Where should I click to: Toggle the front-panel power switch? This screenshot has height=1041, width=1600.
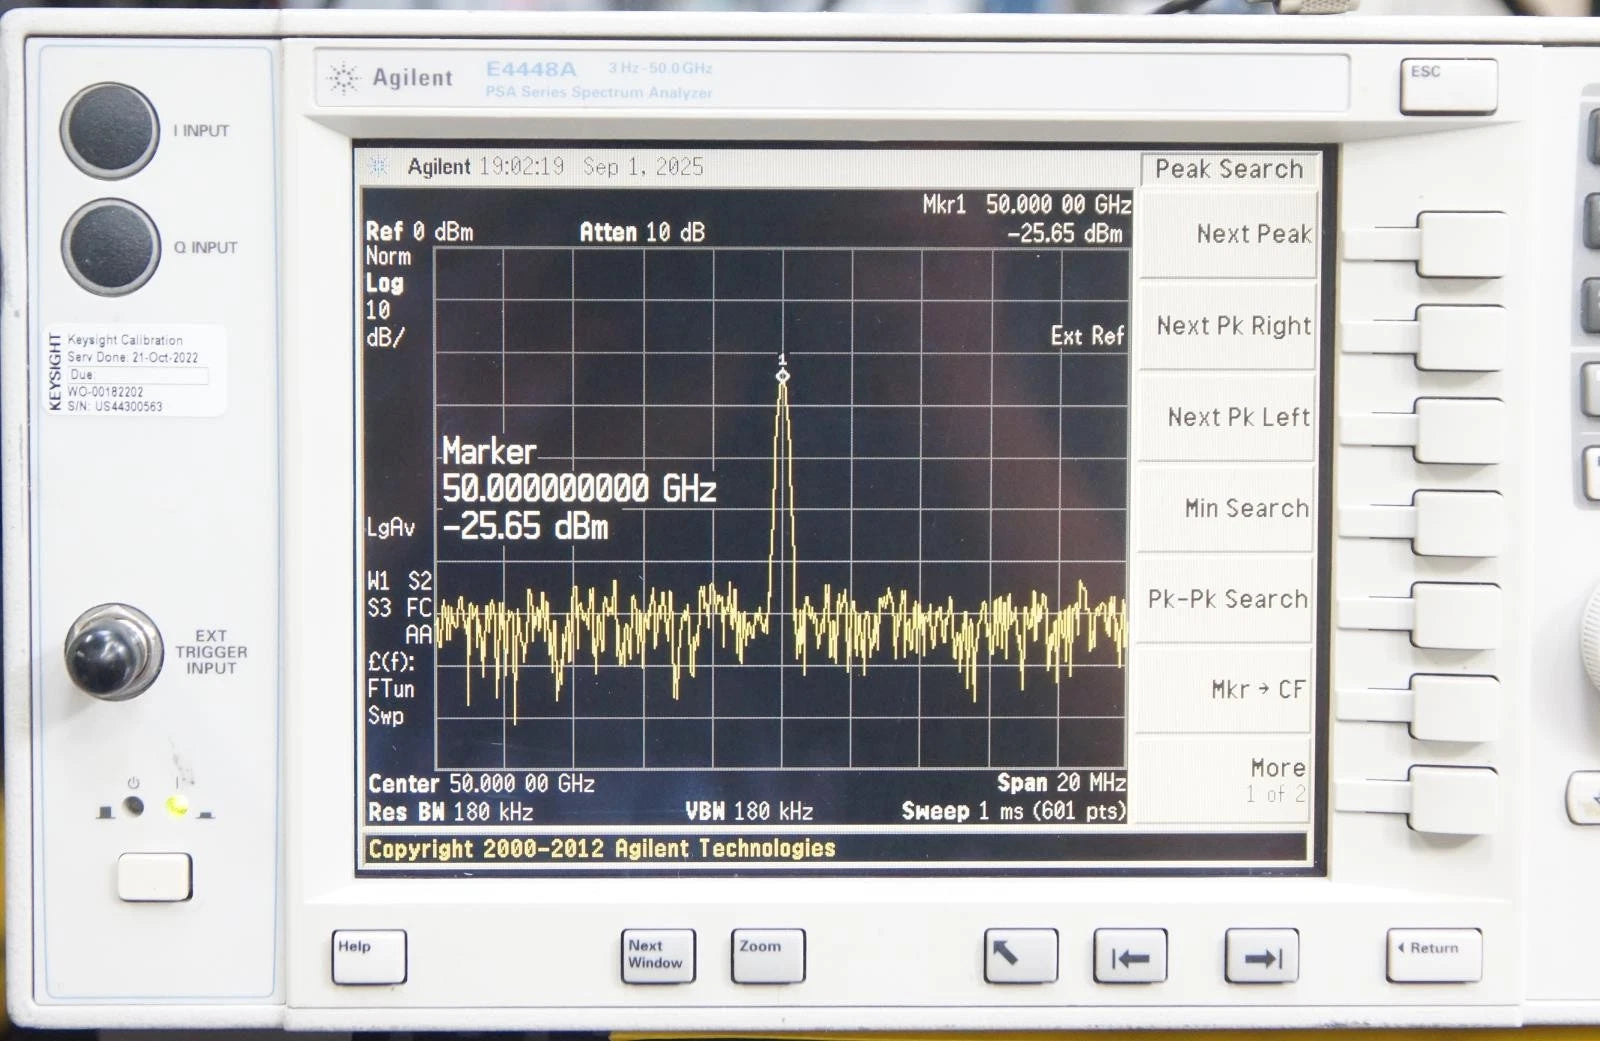point(154,877)
